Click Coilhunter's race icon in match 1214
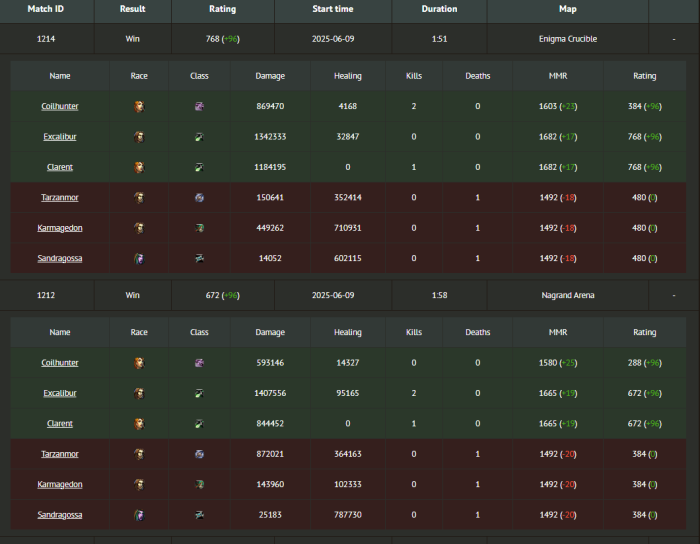The image size is (700, 544). tap(138, 106)
